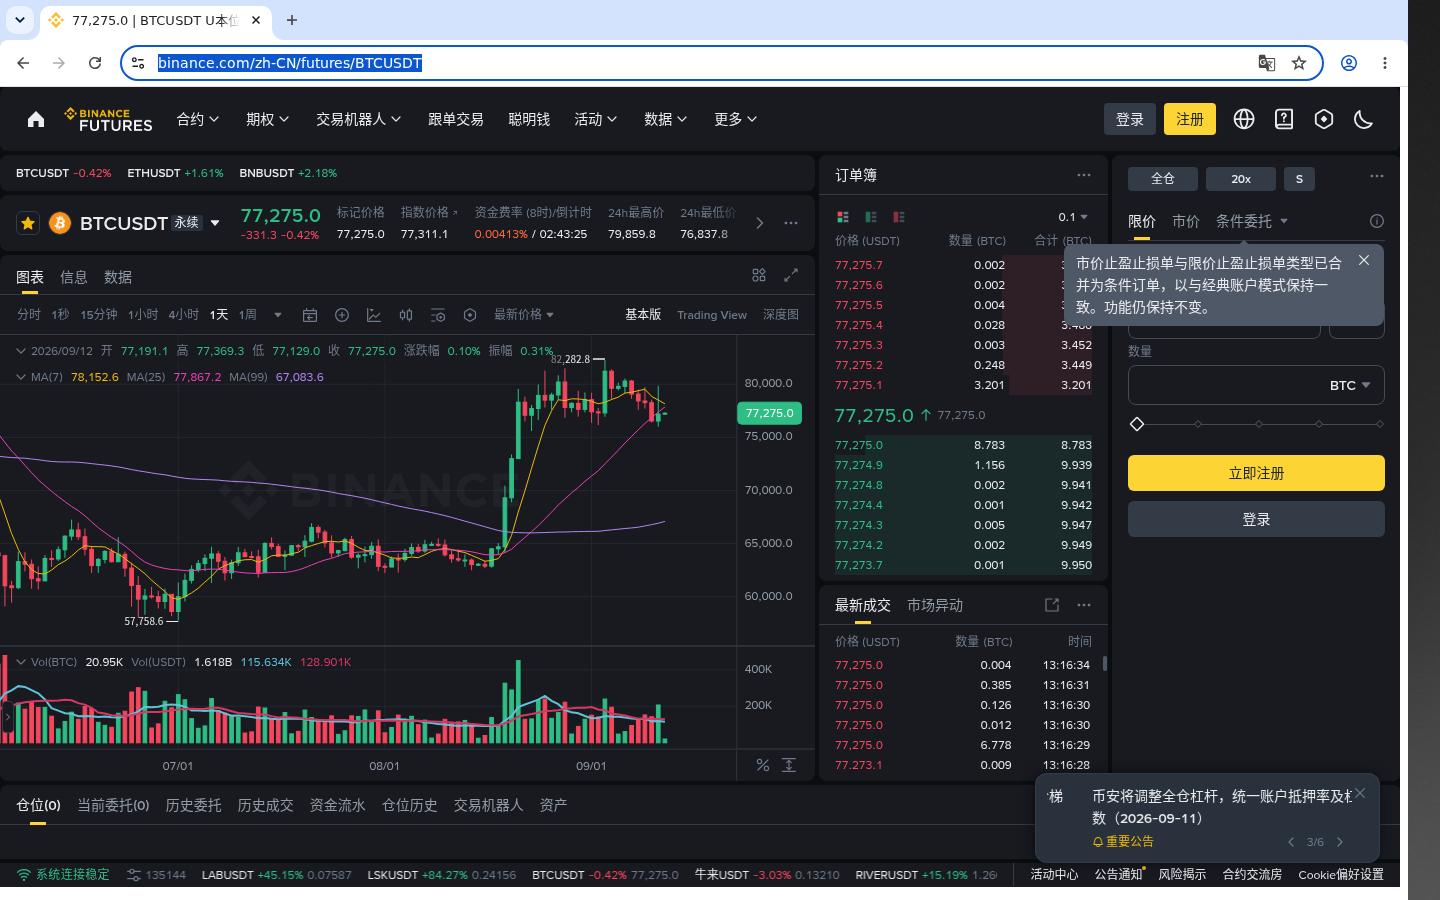Open the language and region globe icon
1440x900 pixels.
coord(1244,119)
